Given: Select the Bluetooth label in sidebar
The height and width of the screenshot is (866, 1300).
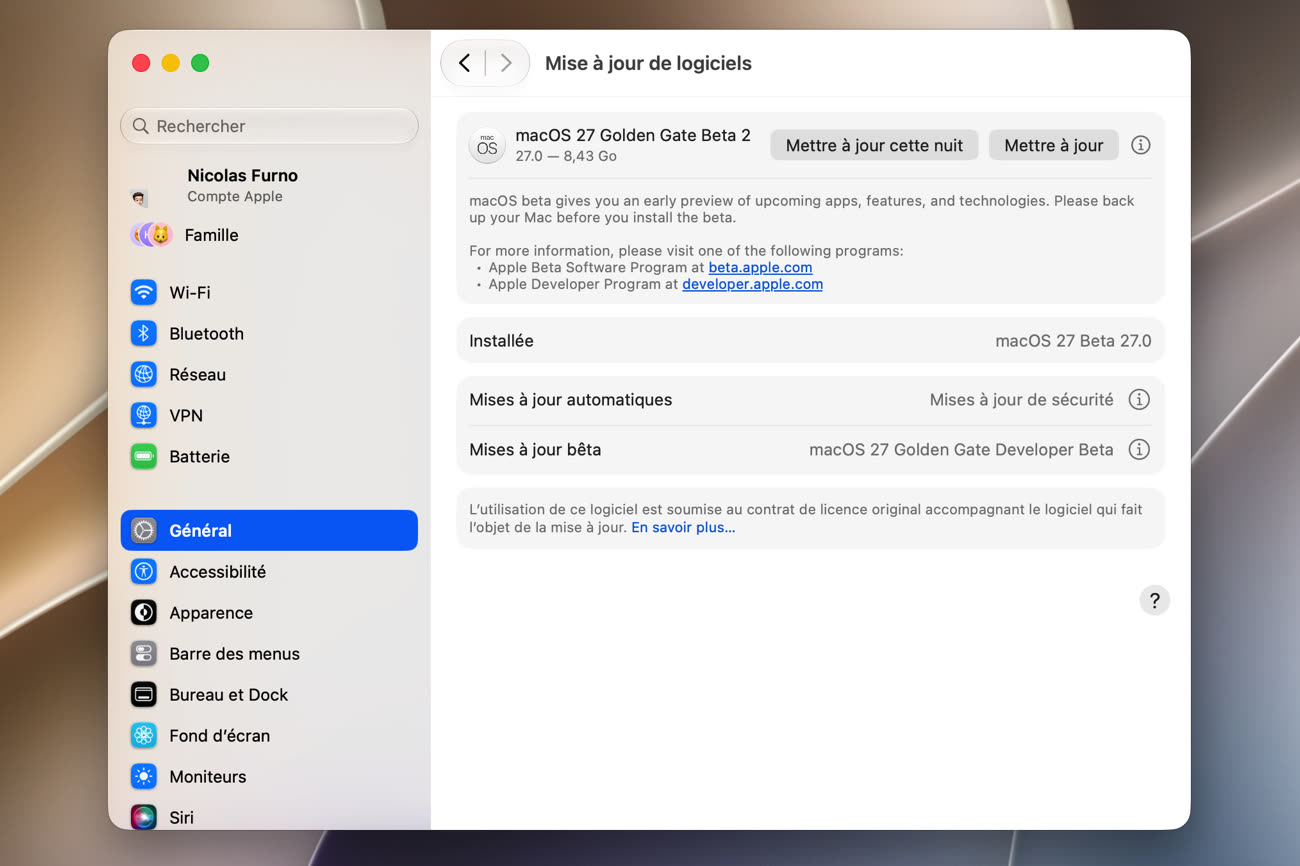Looking at the screenshot, I should point(207,333).
